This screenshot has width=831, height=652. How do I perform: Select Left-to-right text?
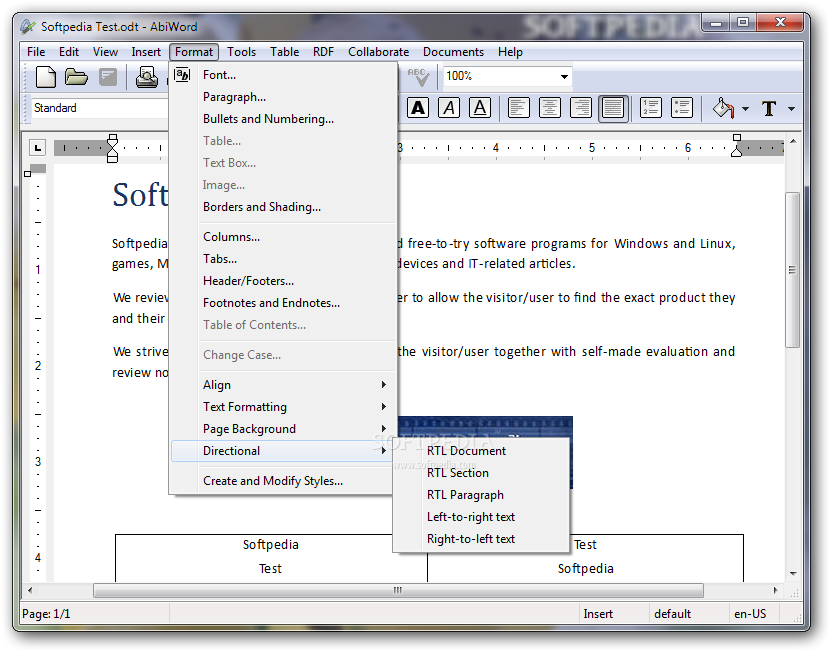click(481, 517)
